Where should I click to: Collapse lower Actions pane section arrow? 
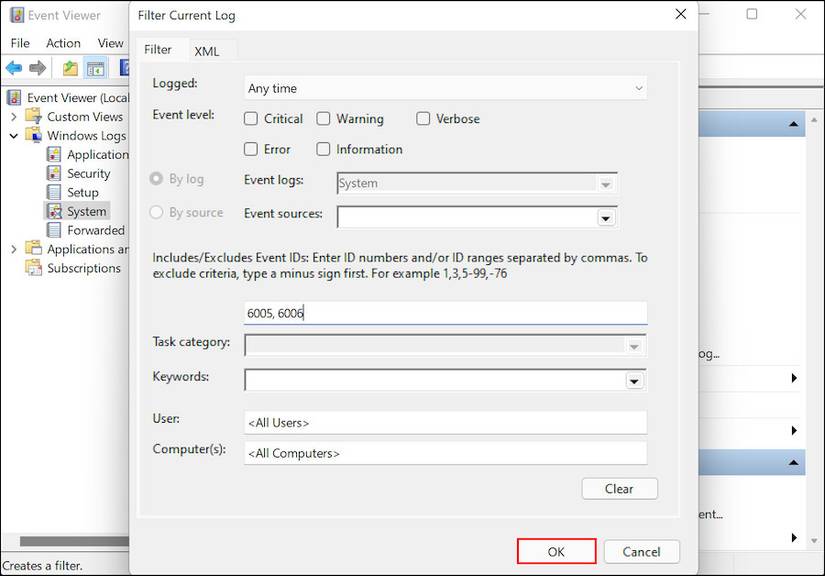coord(793,463)
